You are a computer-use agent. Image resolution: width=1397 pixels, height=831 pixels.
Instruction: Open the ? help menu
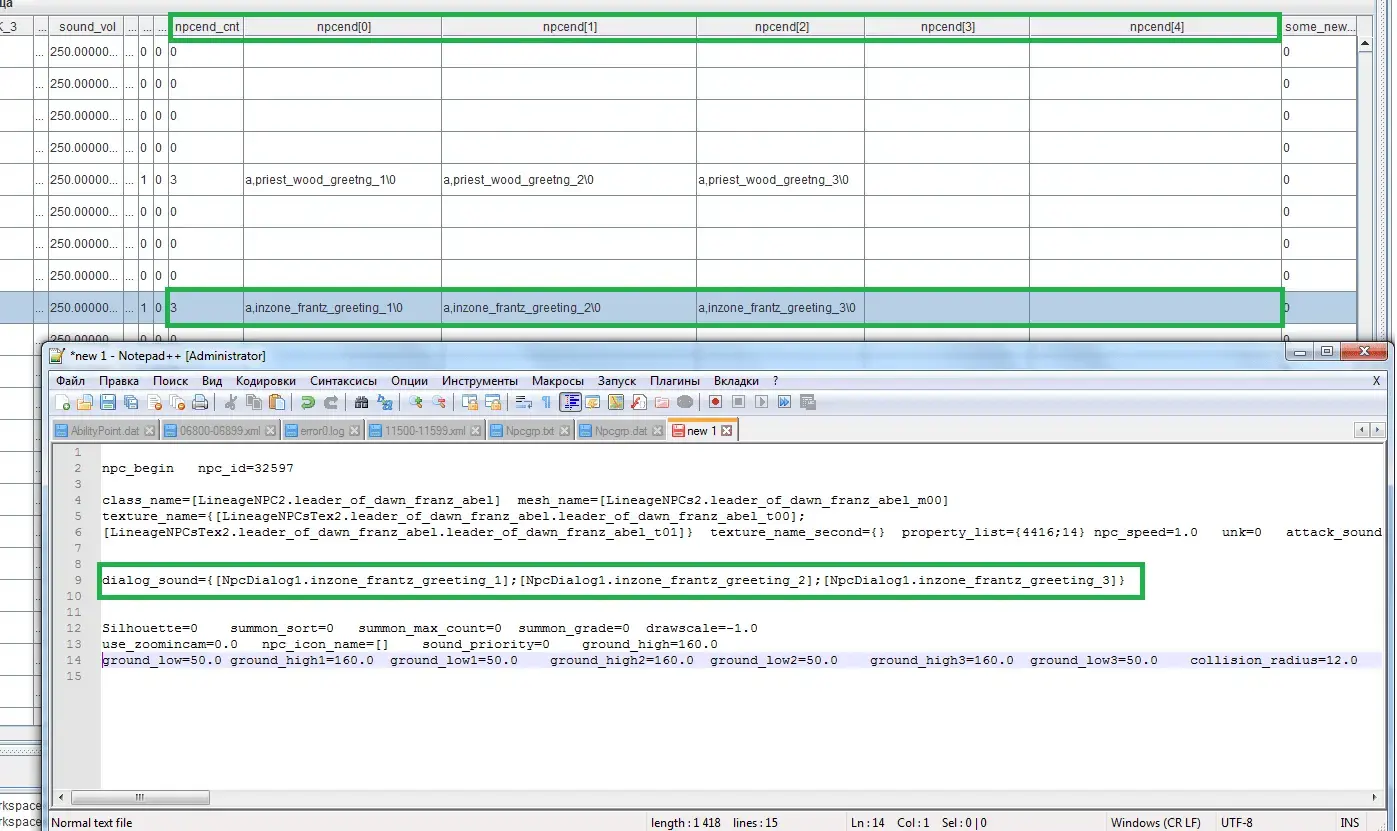[775, 381]
